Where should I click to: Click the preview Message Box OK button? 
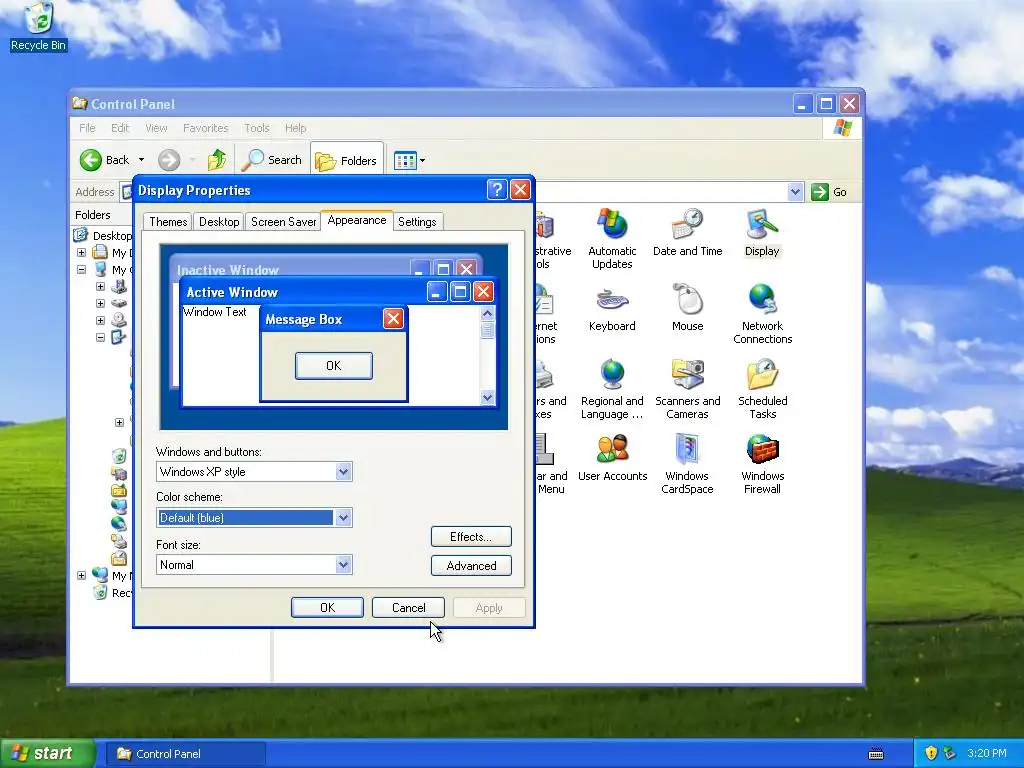coord(334,366)
